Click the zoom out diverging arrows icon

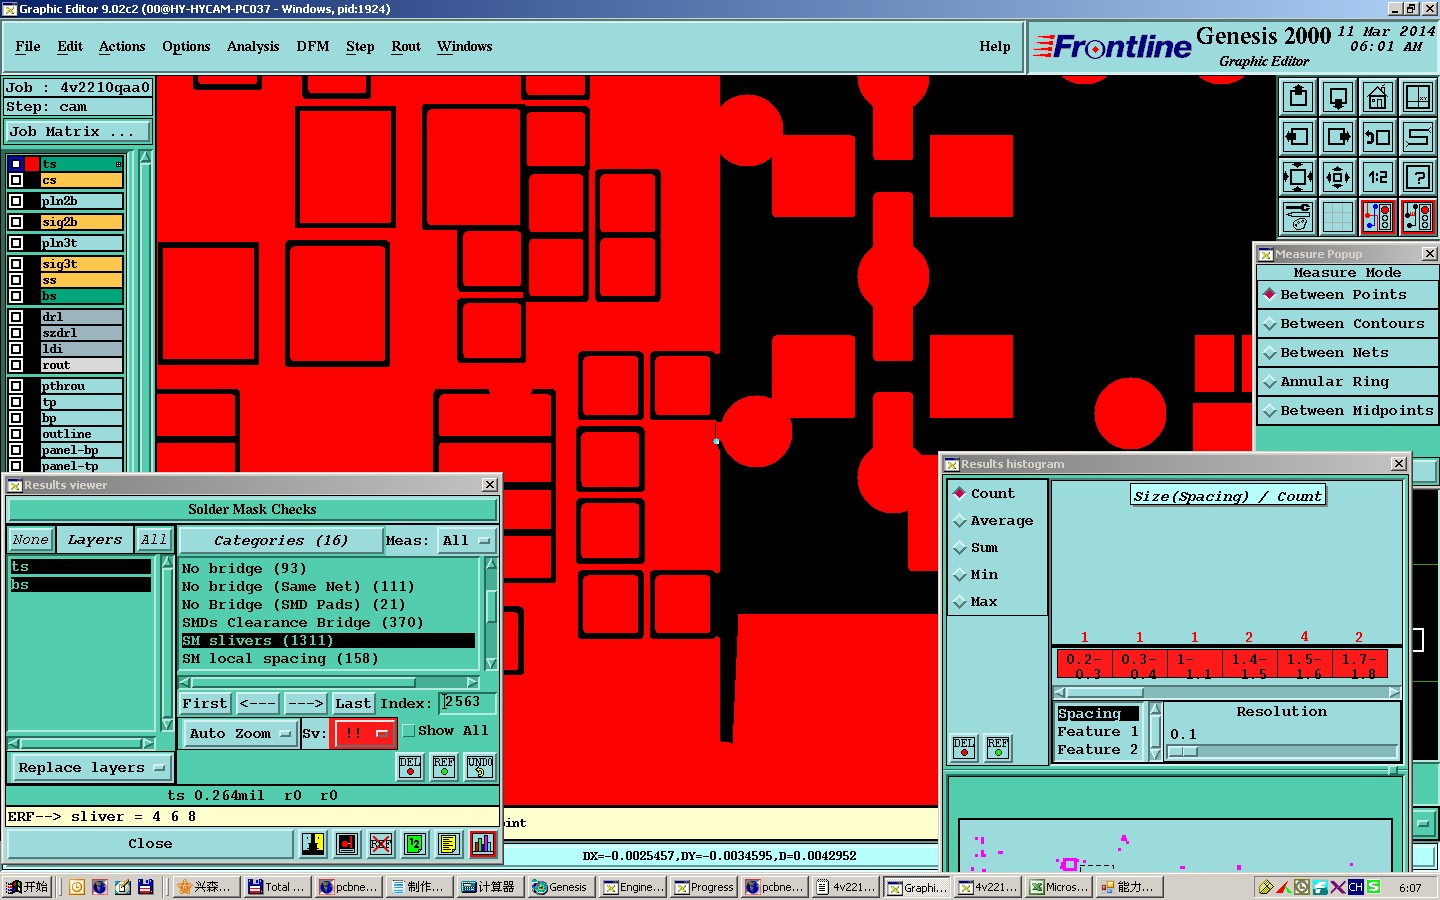click(1338, 177)
